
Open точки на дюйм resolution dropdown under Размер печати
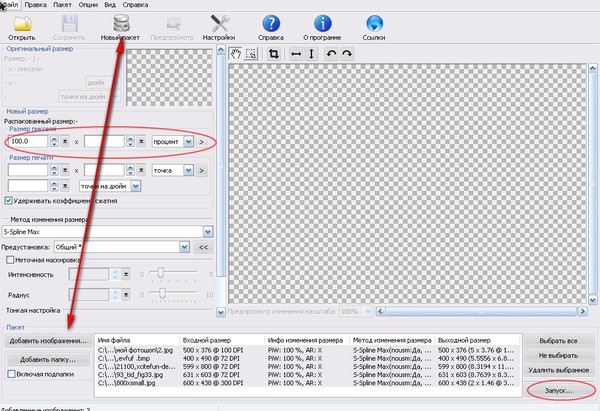pos(135,186)
